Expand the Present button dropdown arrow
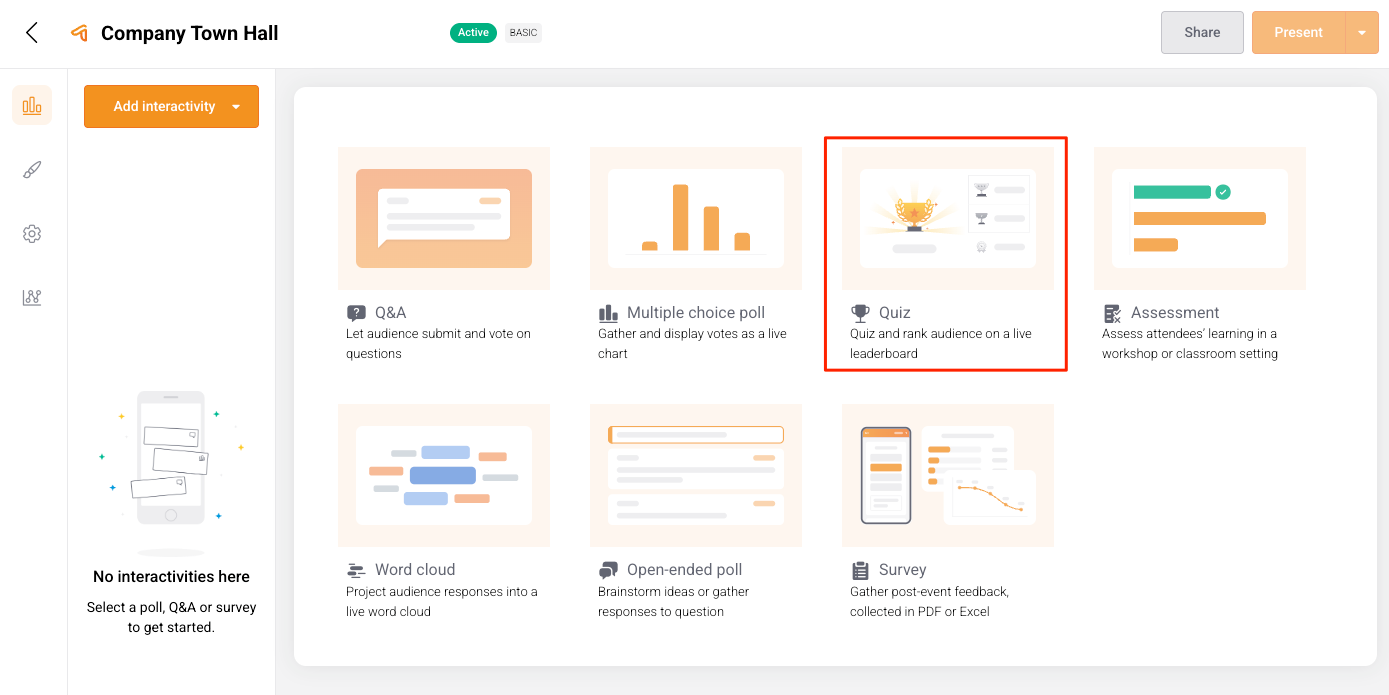The width and height of the screenshot is (1389, 695). (x=1361, y=33)
